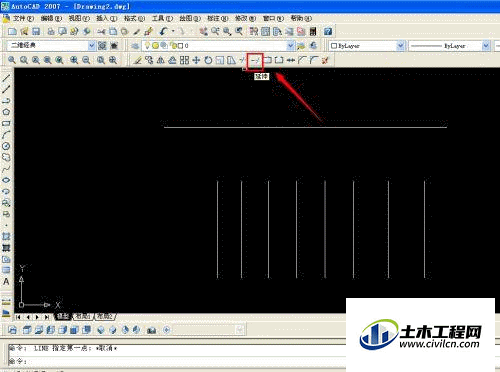Image resolution: width=500 pixels, height=372 pixels.
Task: Open the 窗口 menu
Action: coord(273,18)
